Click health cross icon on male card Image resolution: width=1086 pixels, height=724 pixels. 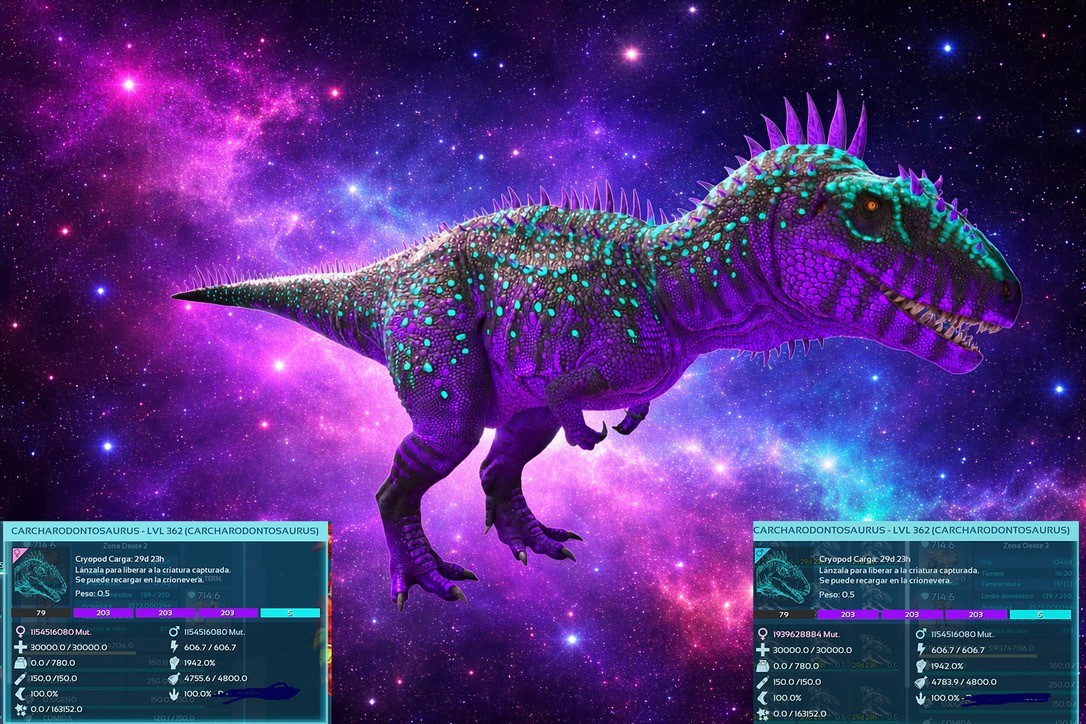(x=763, y=650)
